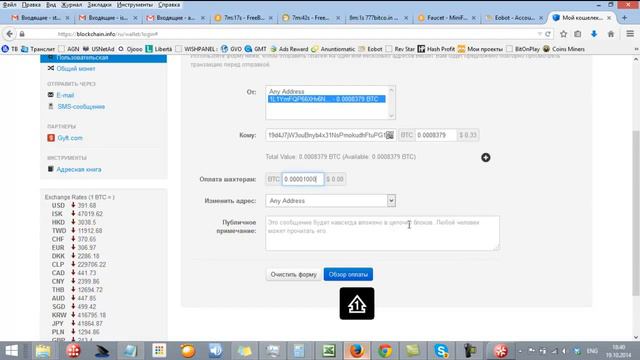Open the Liberta bookmark
This screenshot has height=360, width=640.
pyautogui.click(x=159, y=49)
